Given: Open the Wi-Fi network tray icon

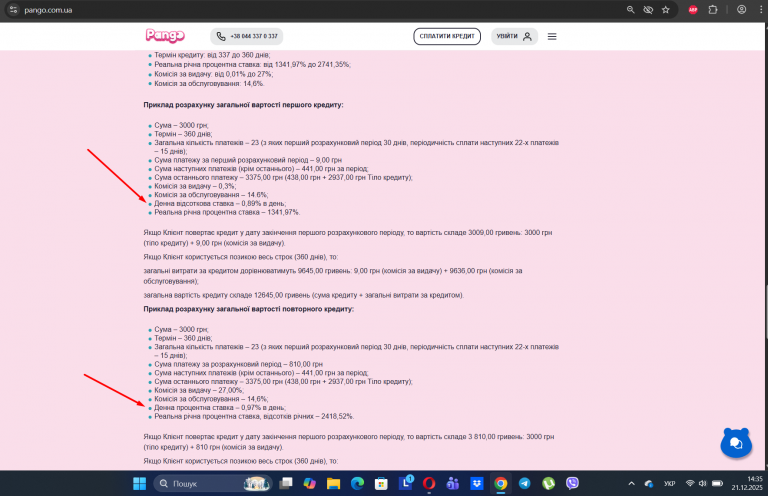Looking at the screenshot, I should 690,483.
